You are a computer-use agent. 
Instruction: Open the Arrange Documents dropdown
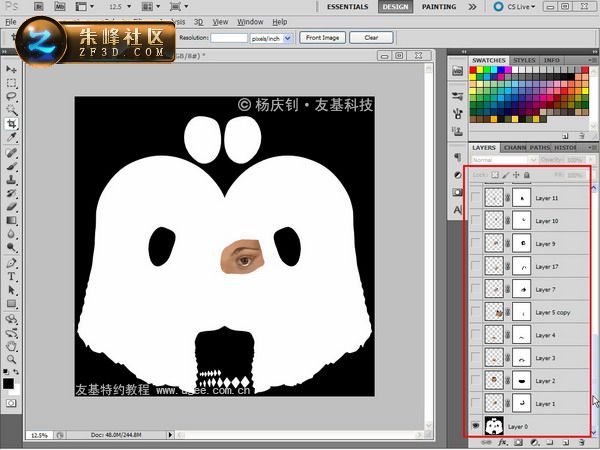coord(151,7)
